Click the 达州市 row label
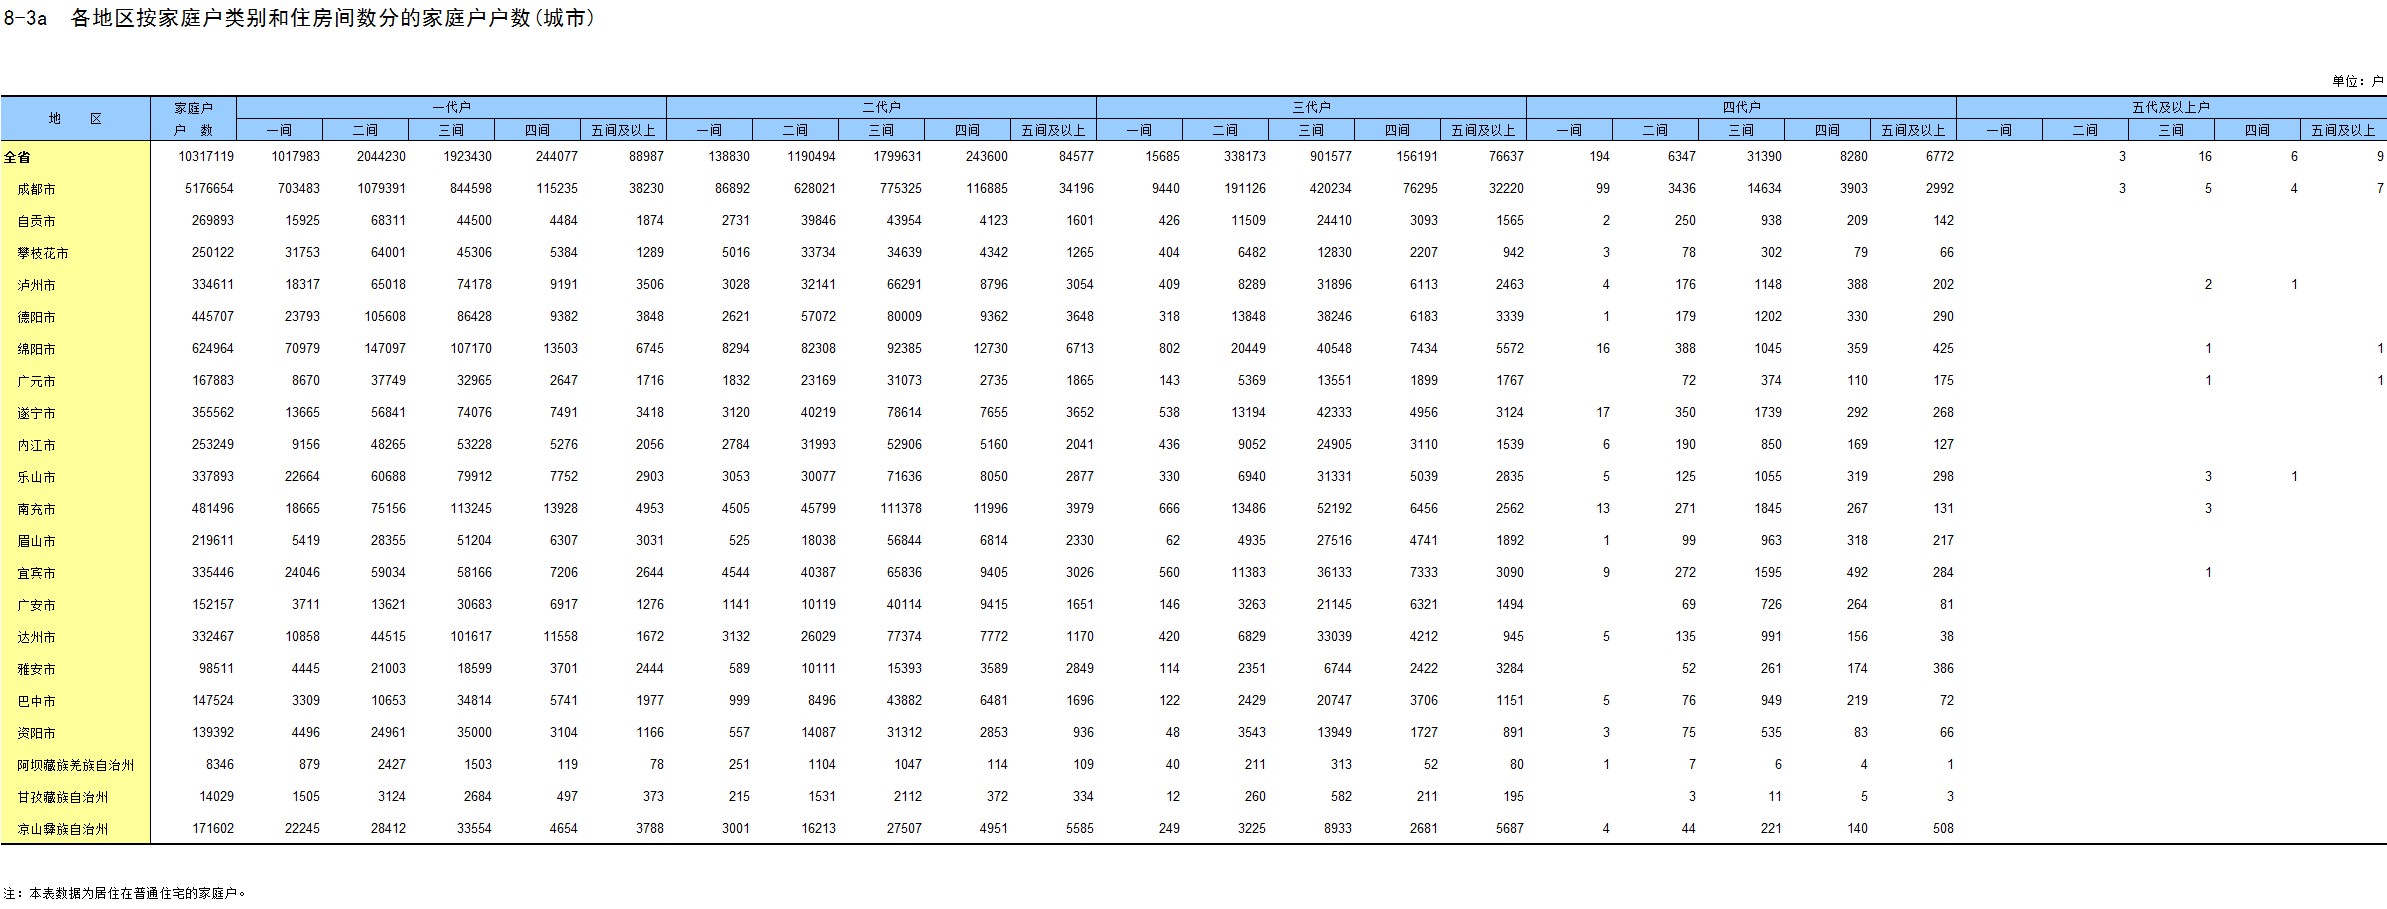 coord(36,637)
